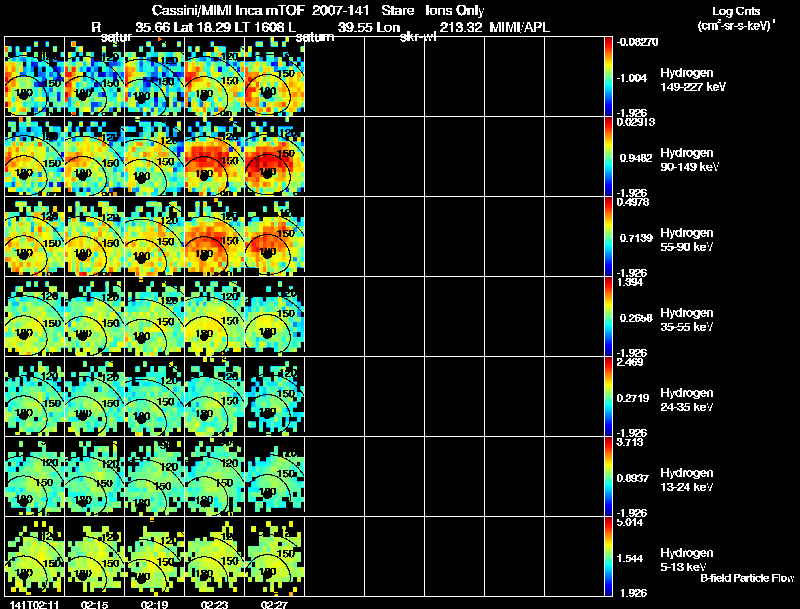Click the 'Hydrogen 55-90 keV' label
Screen dimensions: 800x609
point(687,240)
